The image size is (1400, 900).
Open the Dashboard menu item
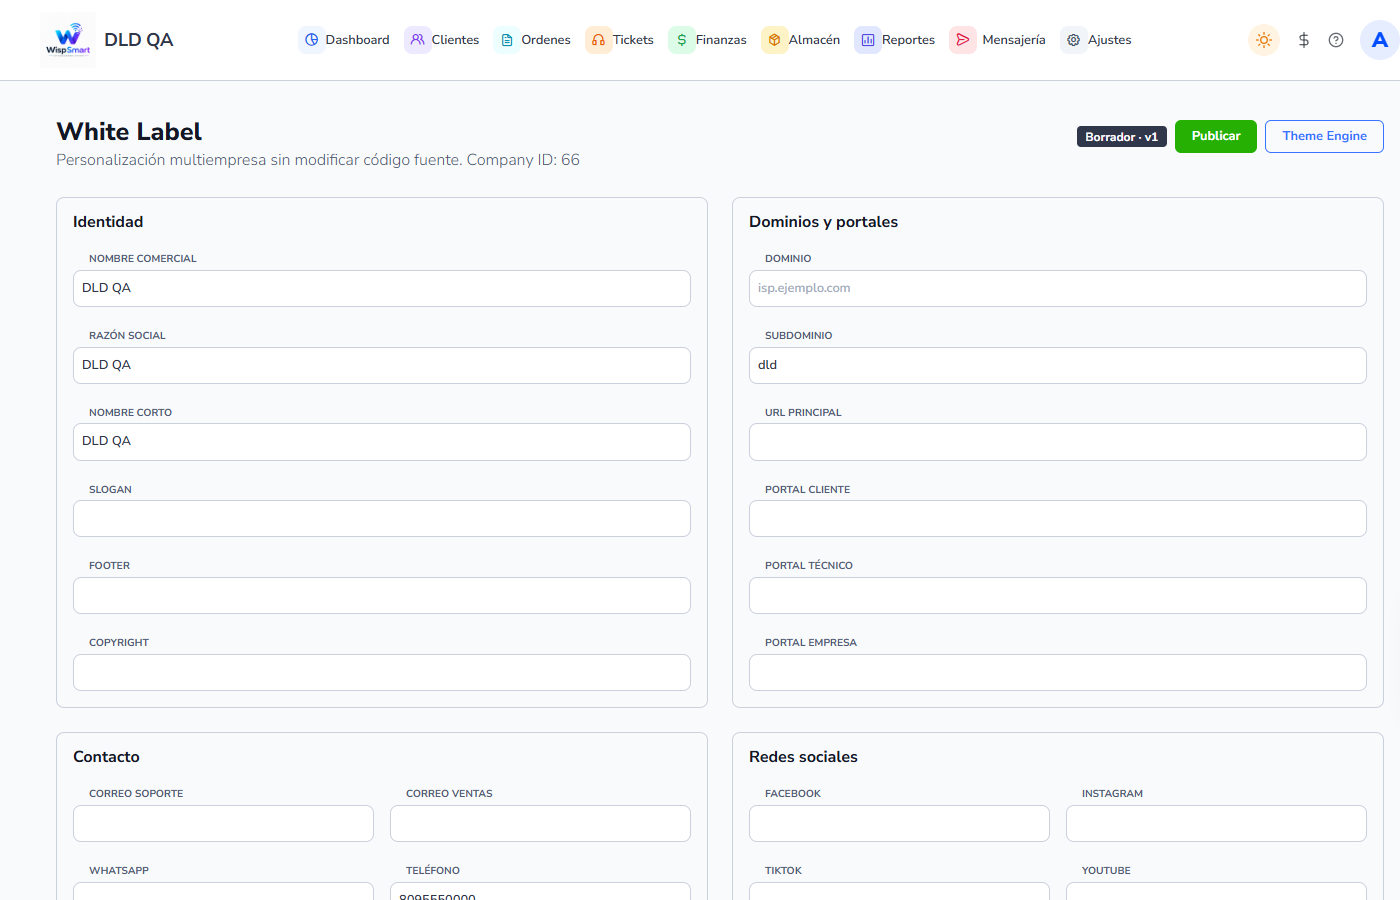[344, 40]
